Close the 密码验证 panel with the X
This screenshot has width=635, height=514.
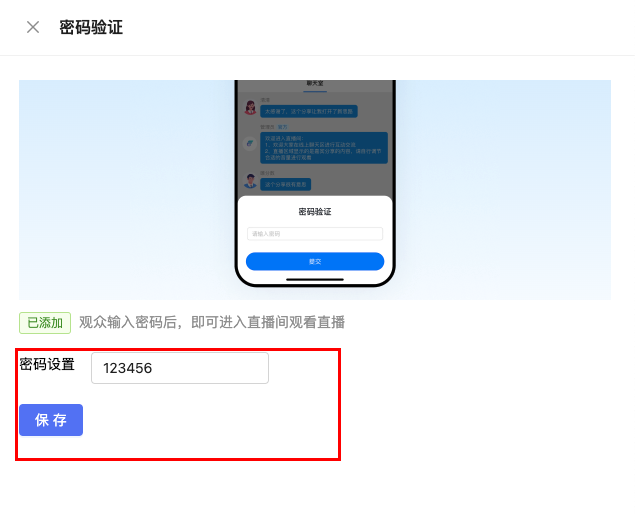tap(33, 28)
